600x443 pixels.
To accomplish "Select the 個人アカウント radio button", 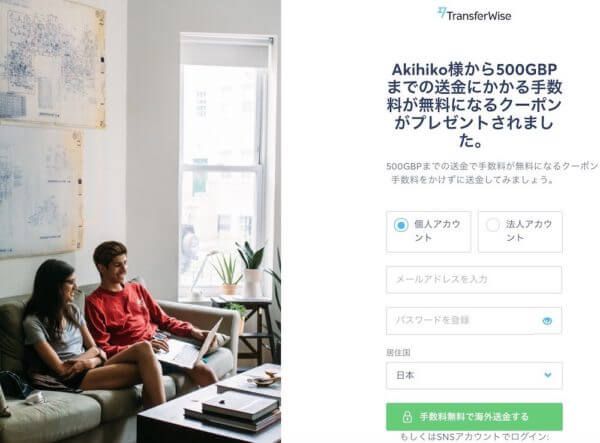I will 401,225.
